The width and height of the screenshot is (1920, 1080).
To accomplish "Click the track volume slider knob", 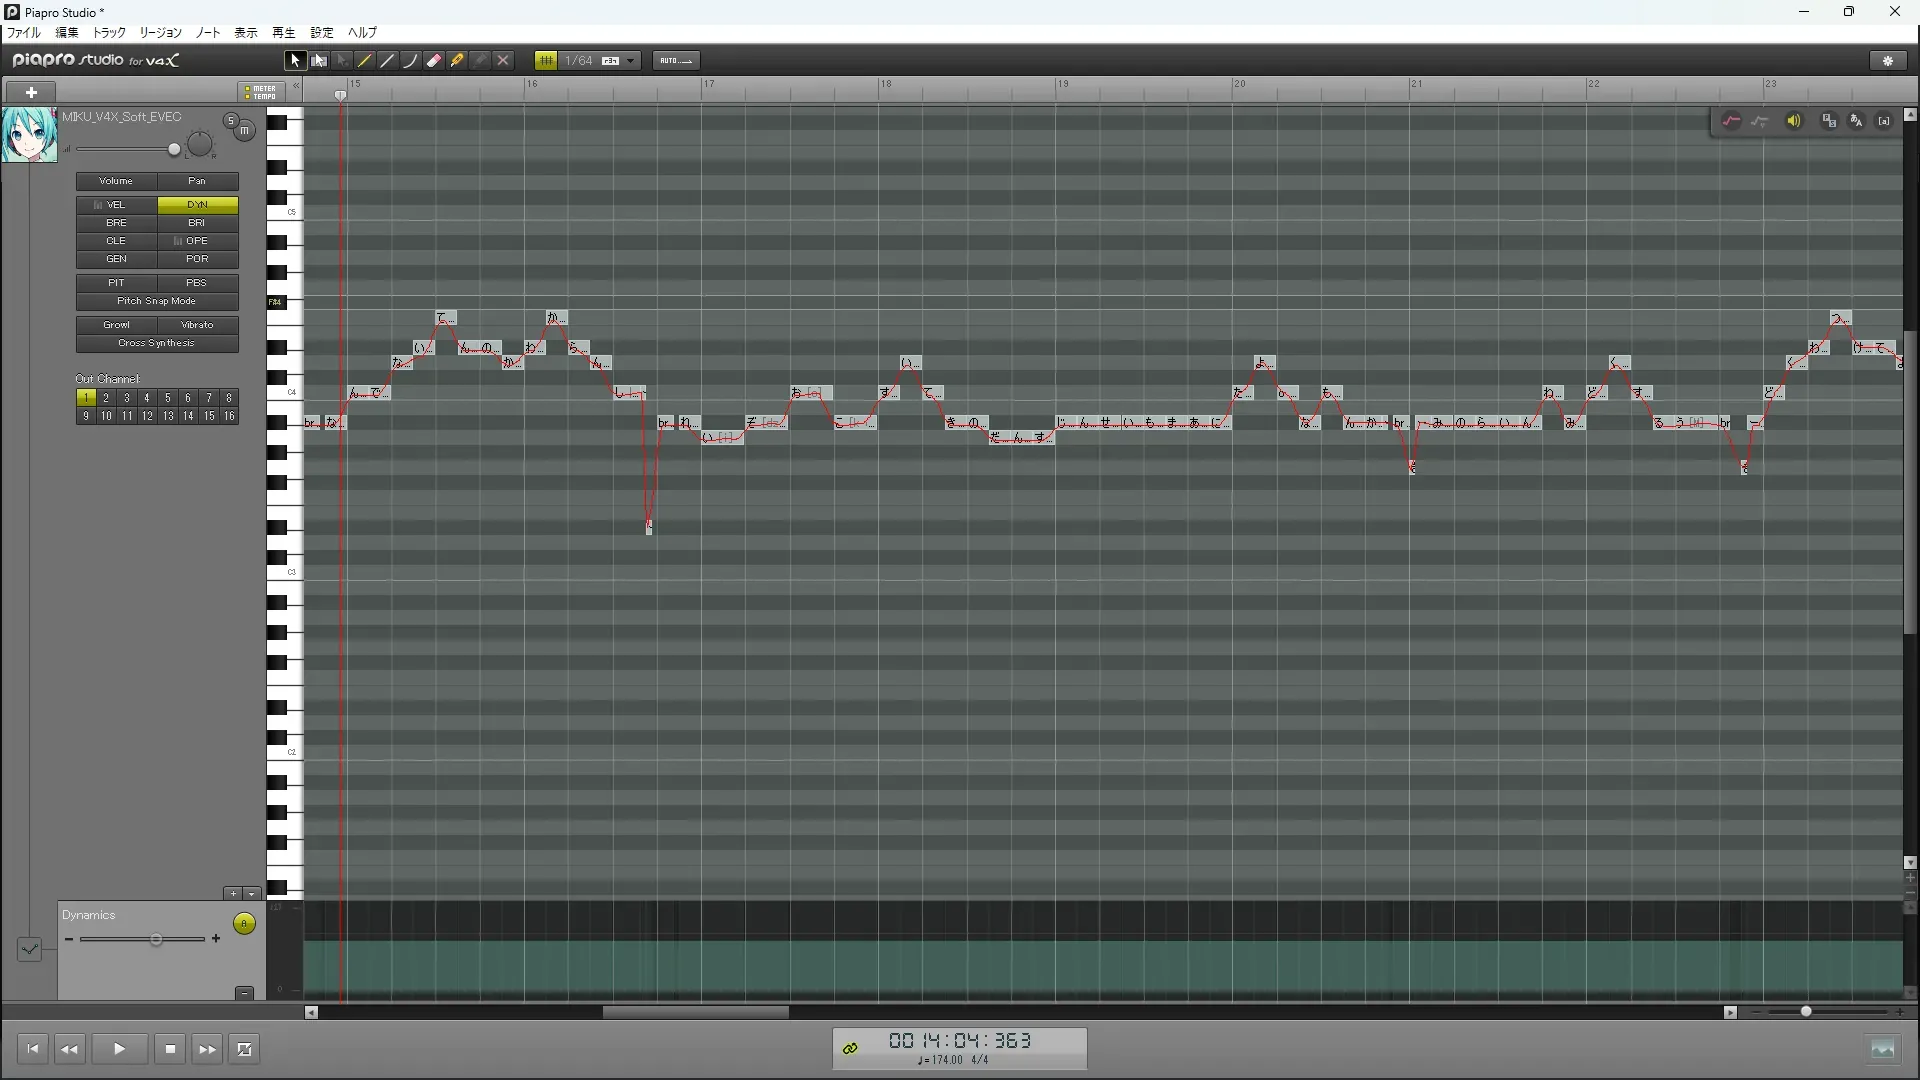I will (x=174, y=150).
